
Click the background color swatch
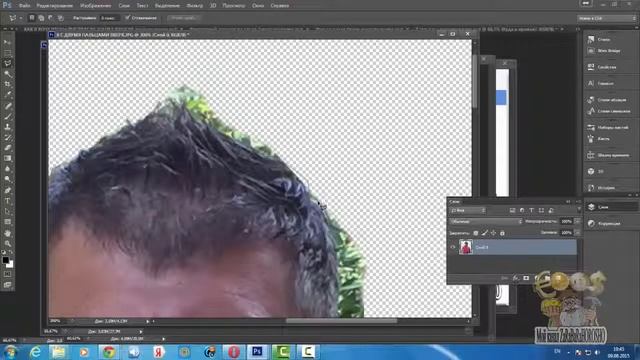click(x=10, y=264)
